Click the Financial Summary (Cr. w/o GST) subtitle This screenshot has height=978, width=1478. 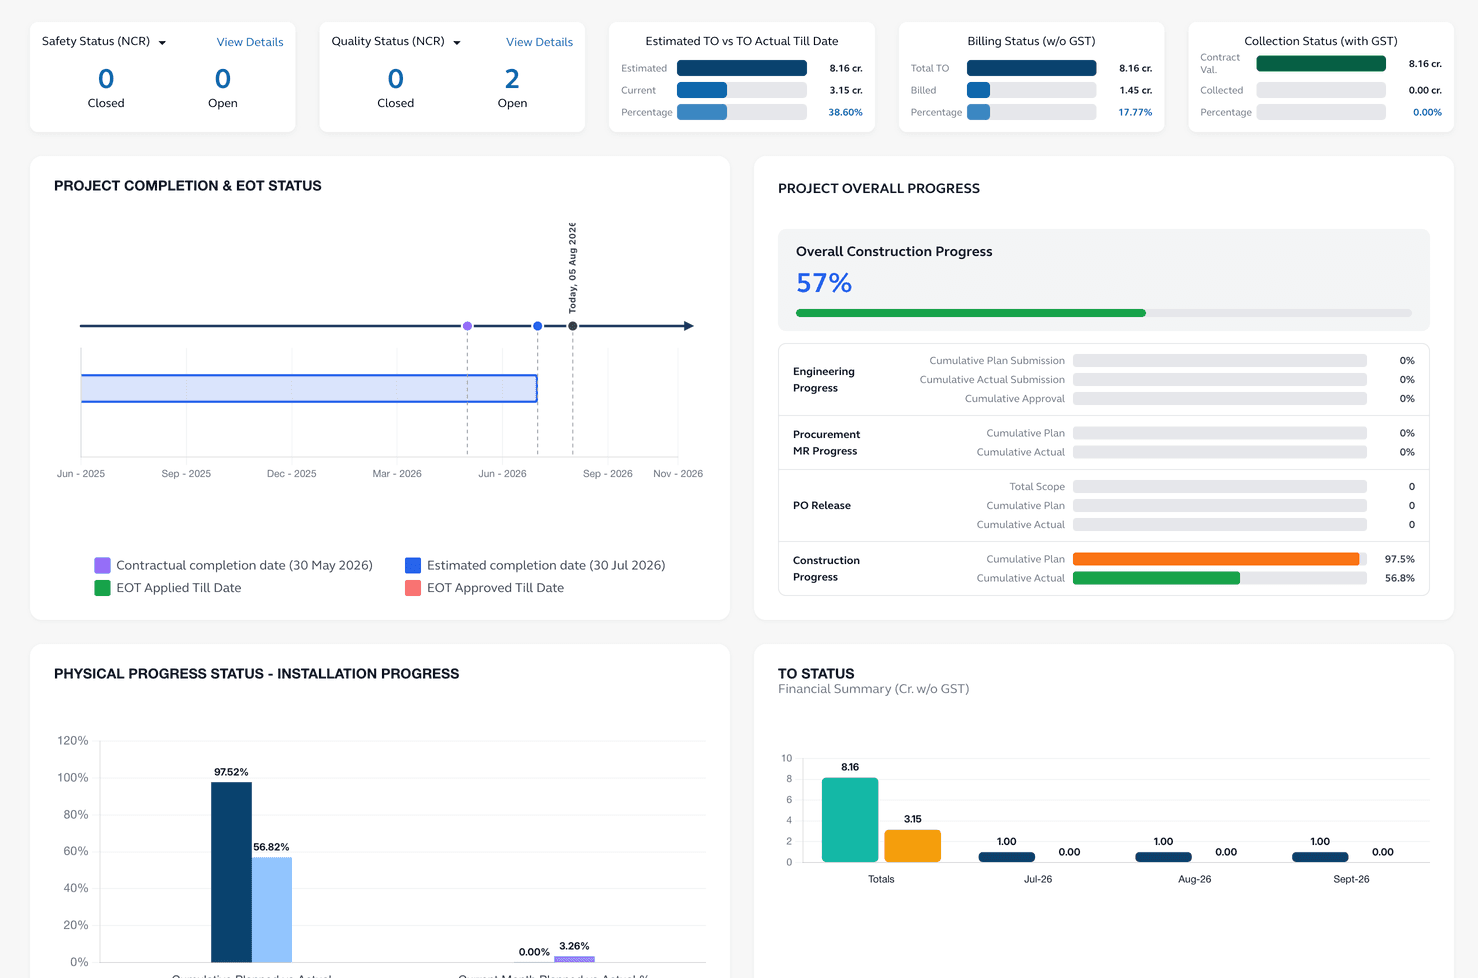pyautogui.click(x=873, y=689)
